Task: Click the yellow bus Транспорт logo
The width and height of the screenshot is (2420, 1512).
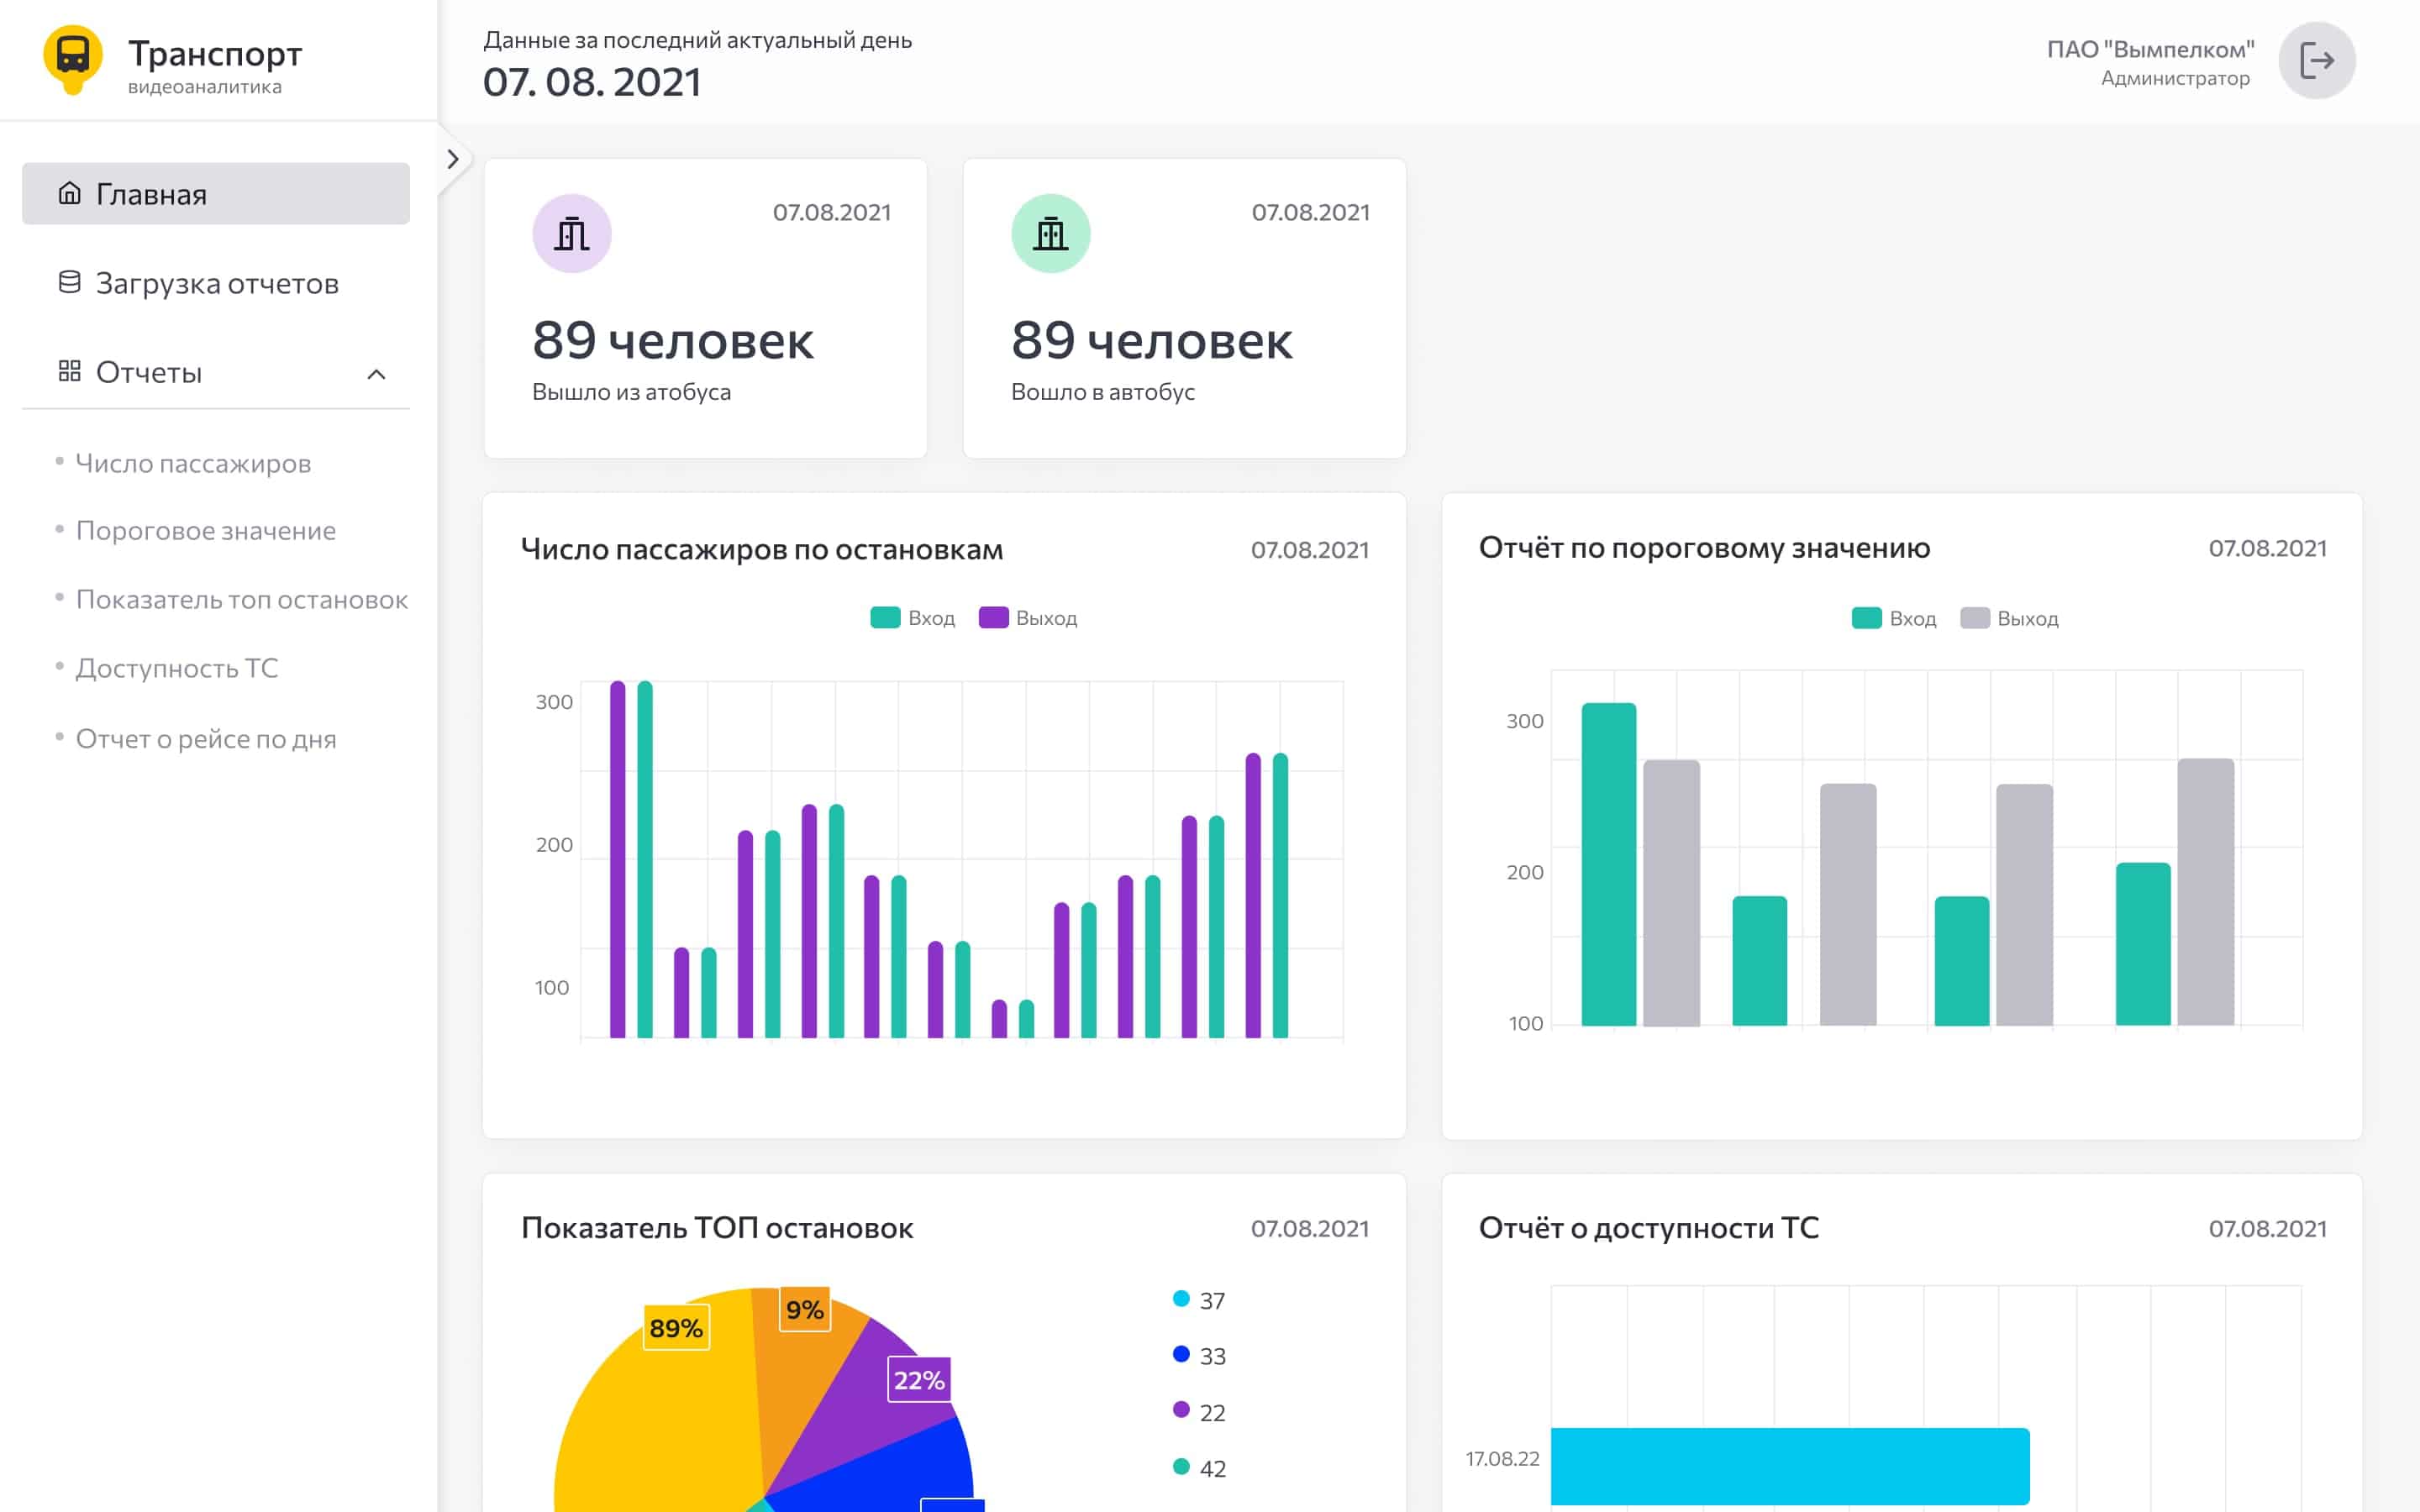Action: 73,59
